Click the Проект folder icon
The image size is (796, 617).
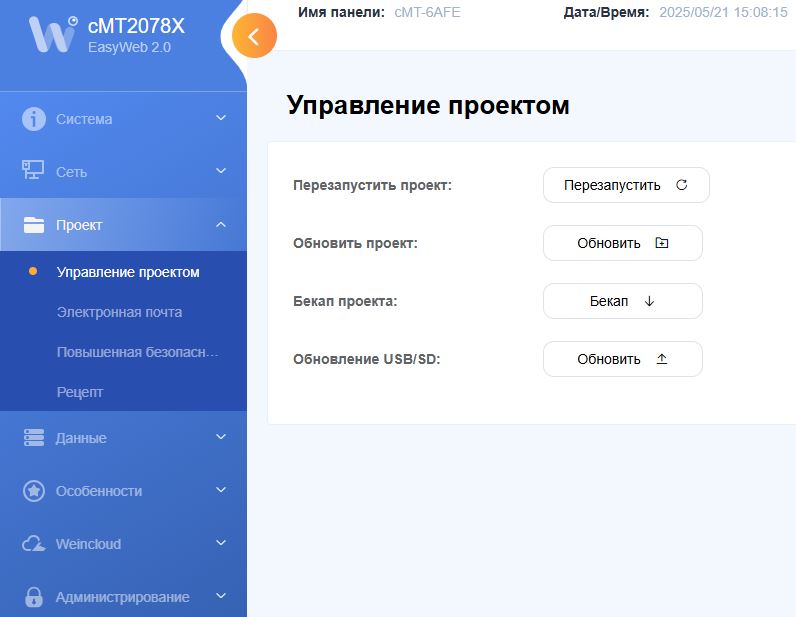pyautogui.click(x=34, y=225)
